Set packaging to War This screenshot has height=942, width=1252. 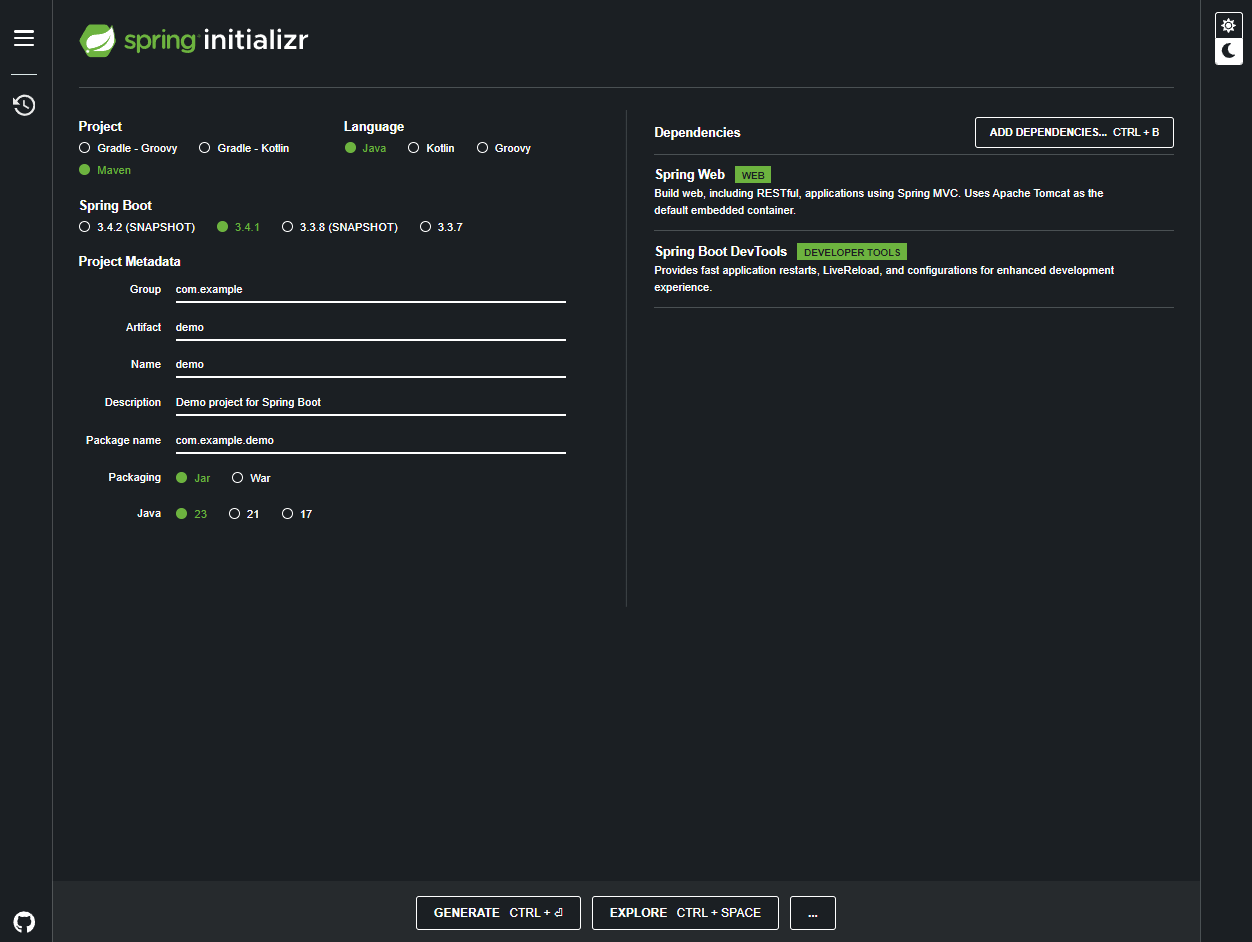tap(251, 478)
